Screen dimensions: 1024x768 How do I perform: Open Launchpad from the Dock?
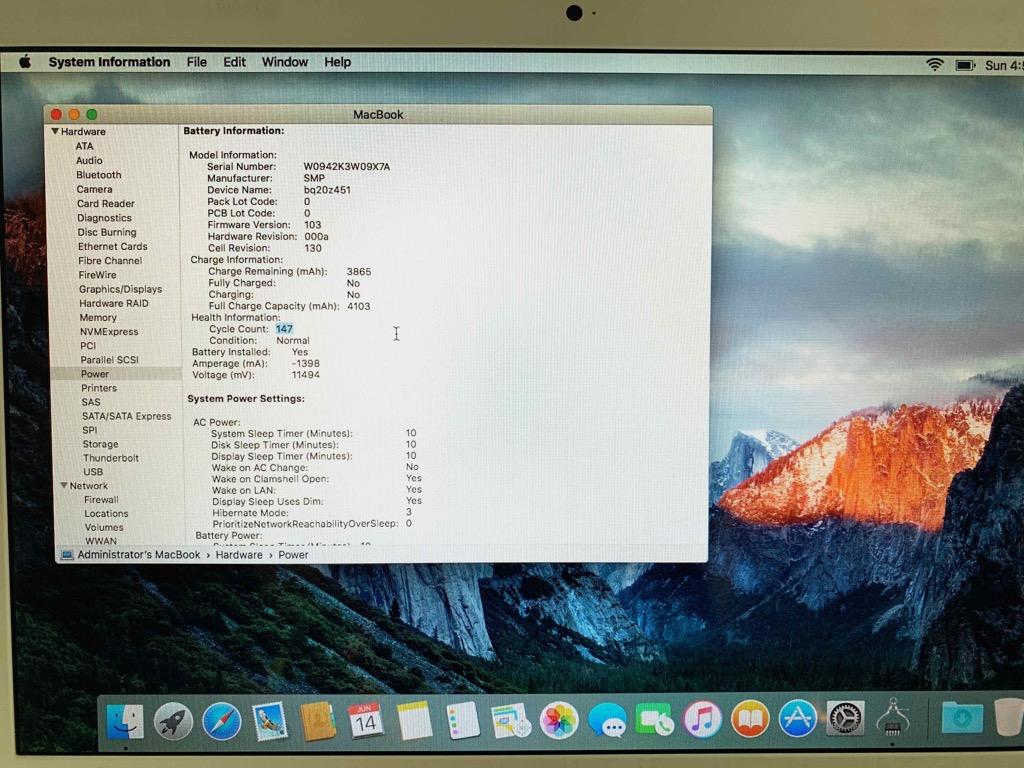click(173, 720)
